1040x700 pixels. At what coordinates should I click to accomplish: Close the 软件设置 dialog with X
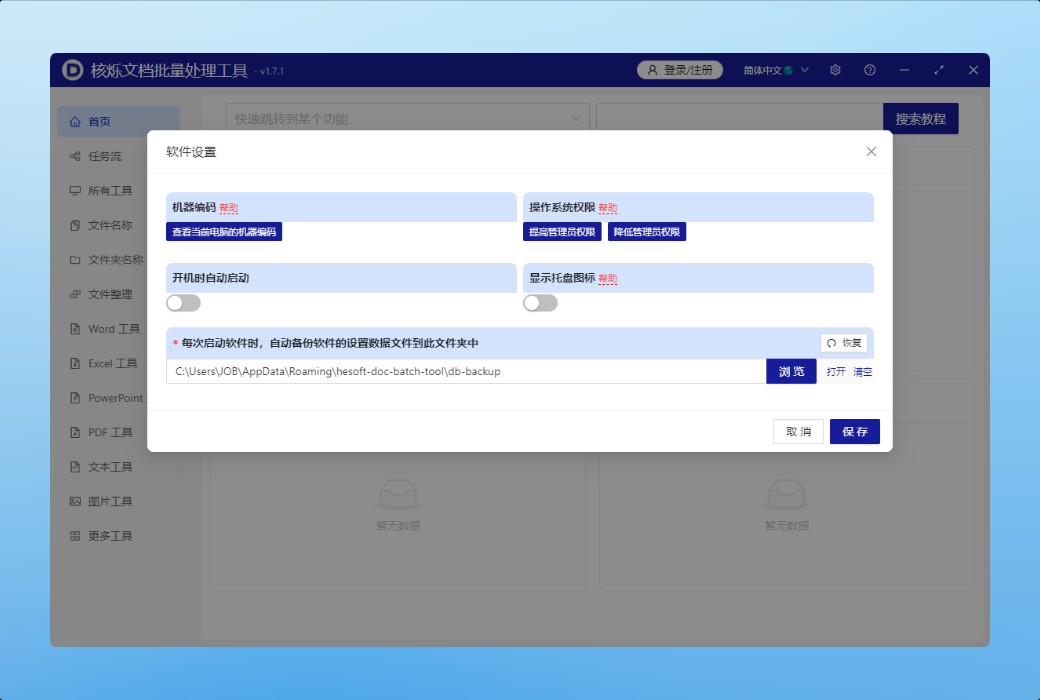[871, 152]
